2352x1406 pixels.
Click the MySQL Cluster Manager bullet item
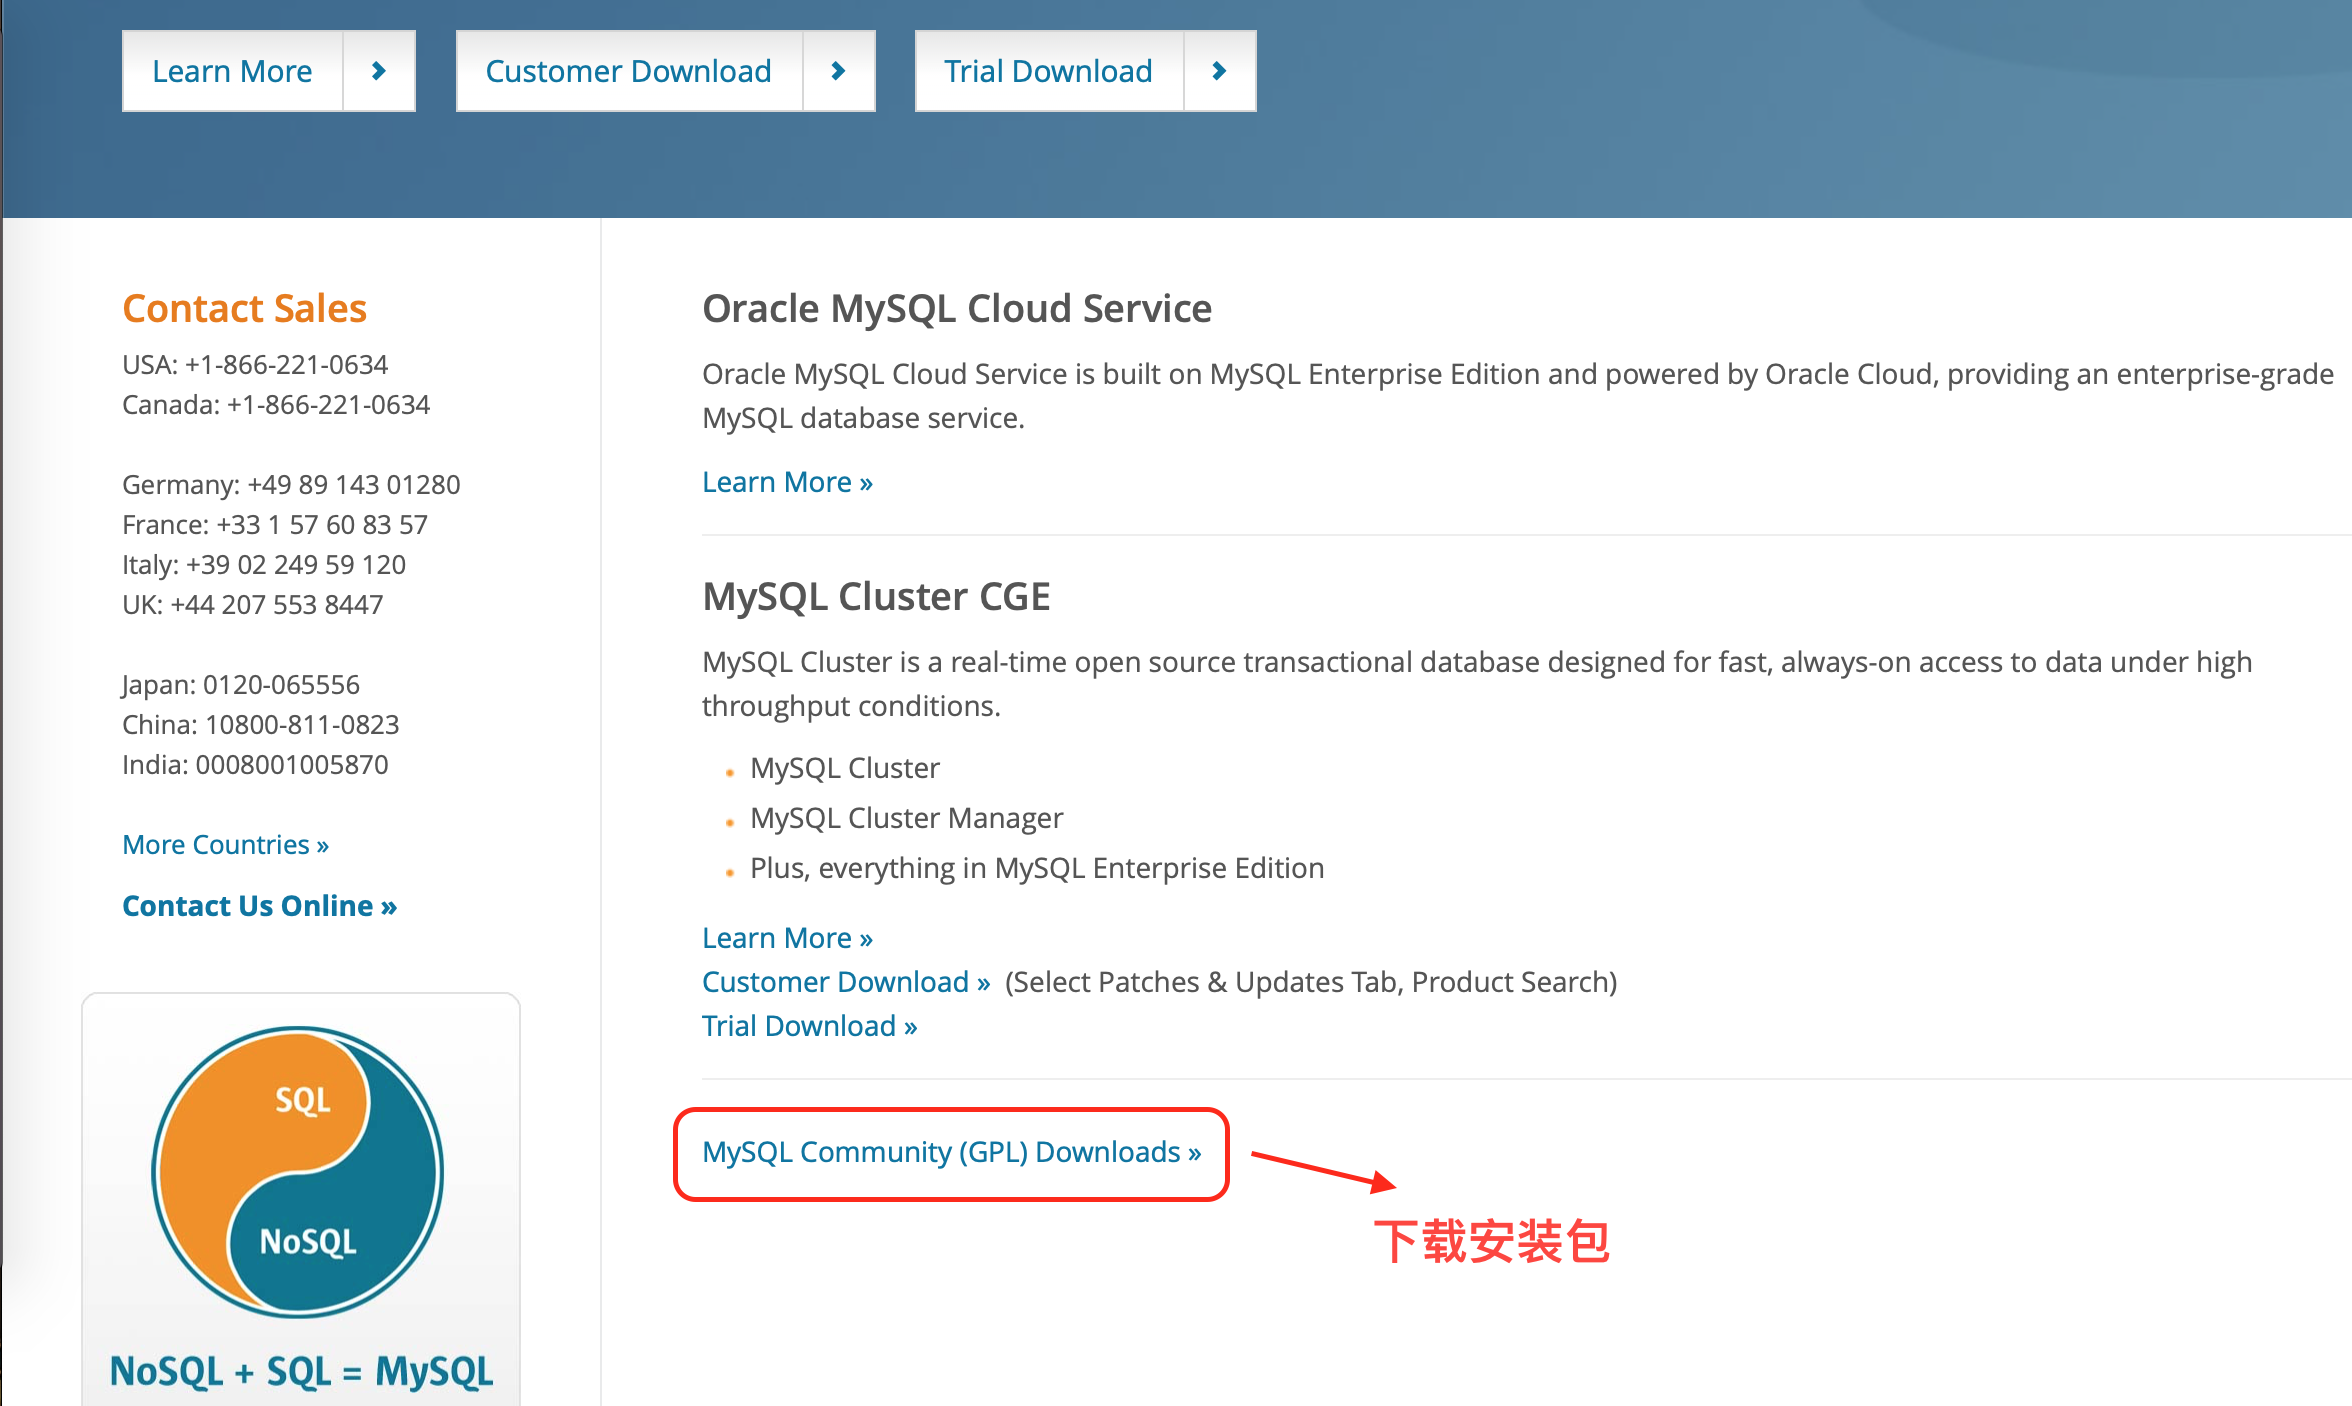point(906,818)
